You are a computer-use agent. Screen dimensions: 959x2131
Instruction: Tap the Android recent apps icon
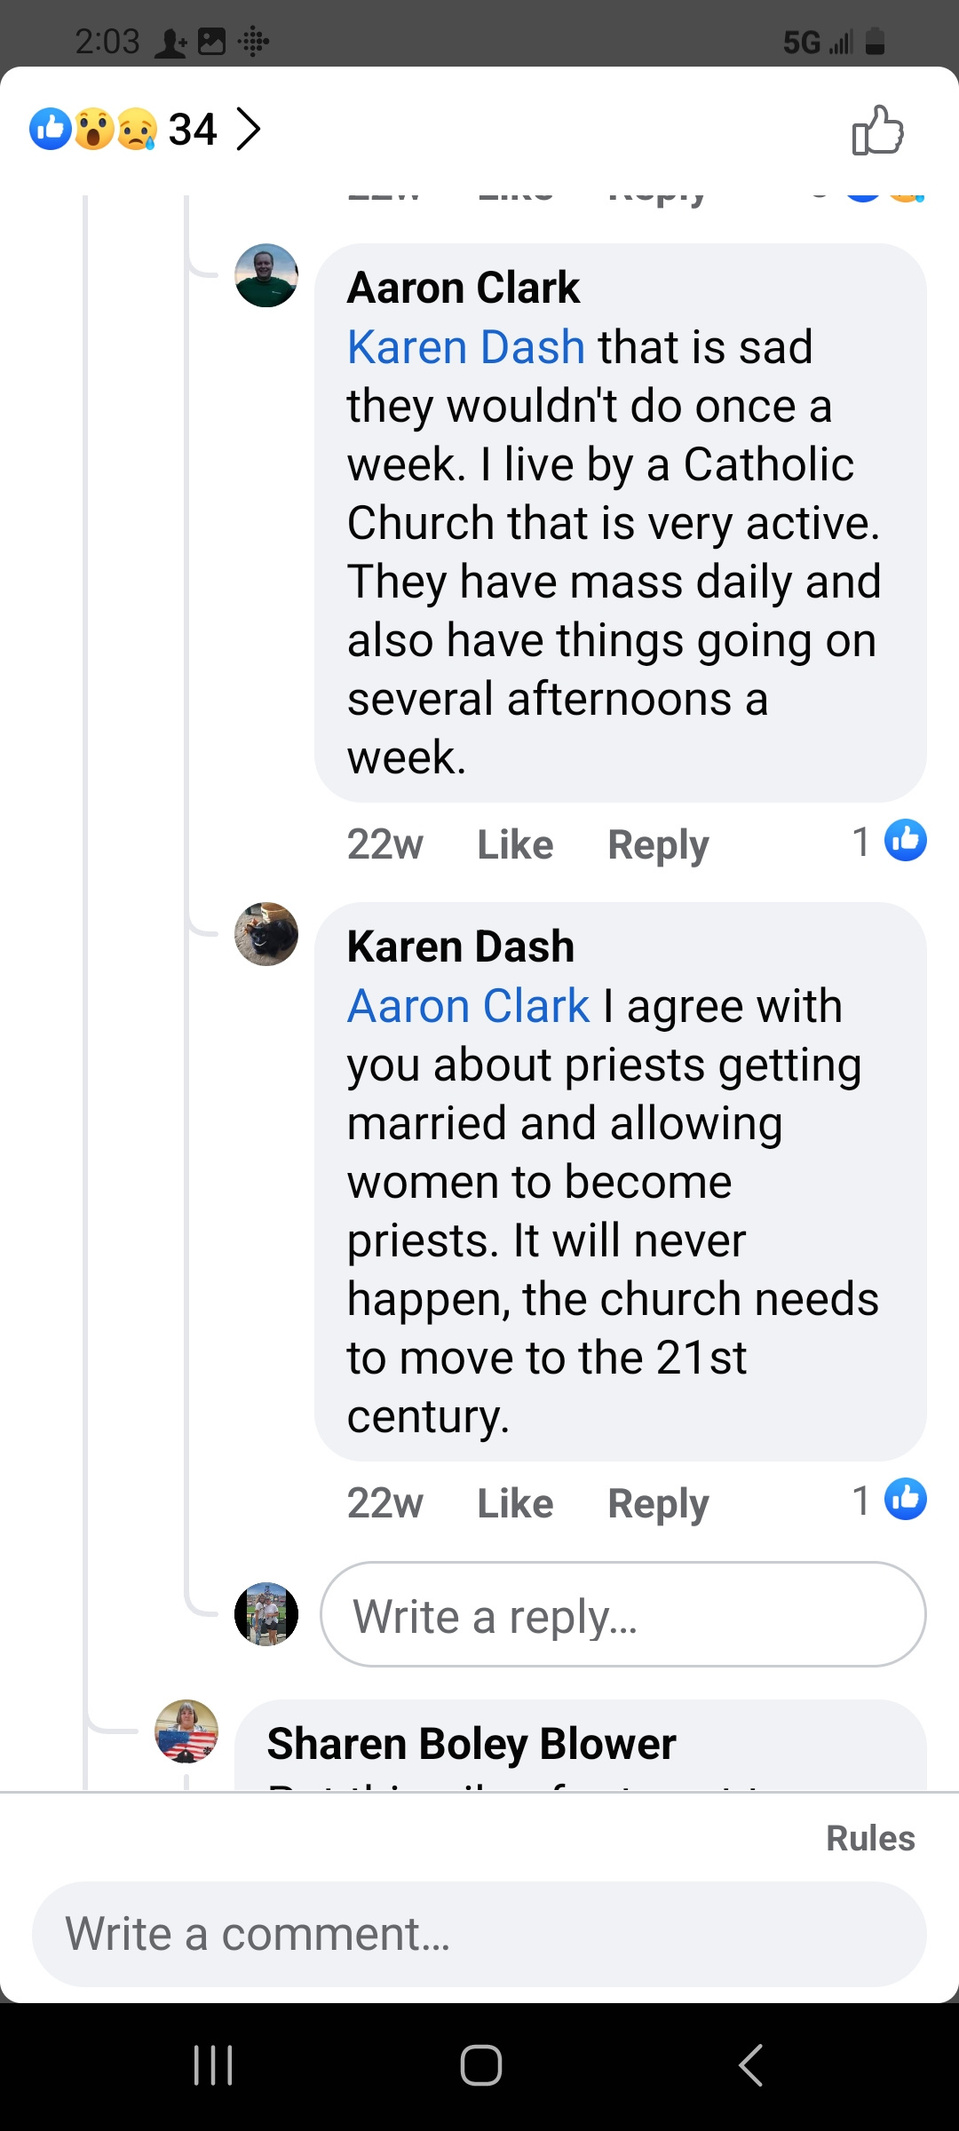(x=213, y=2065)
